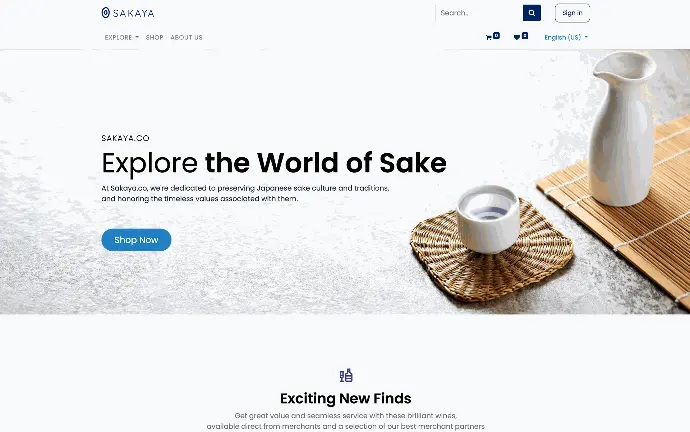Click the search magnifier button
Screen dimensions: 690x432
tap(532, 13)
